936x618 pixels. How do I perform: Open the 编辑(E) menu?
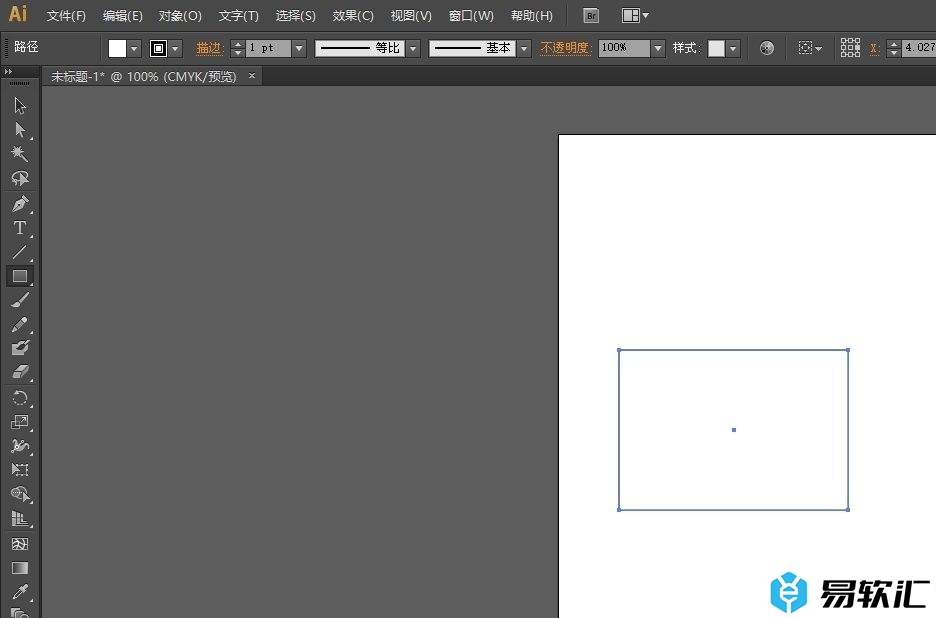coord(122,16)
